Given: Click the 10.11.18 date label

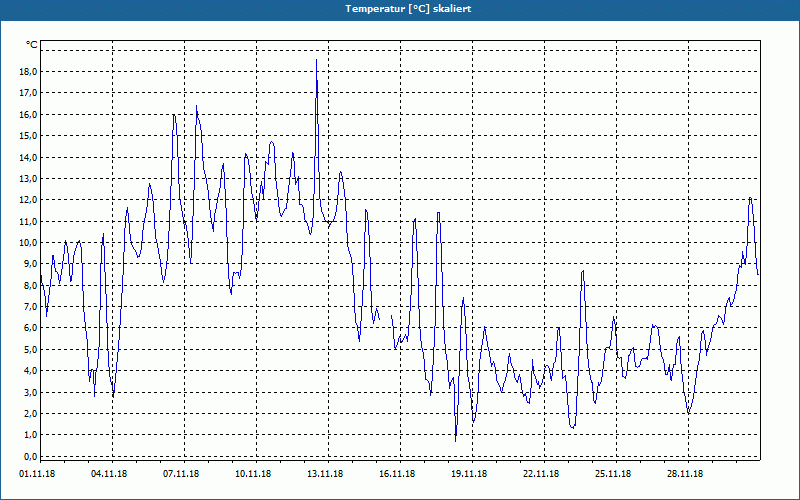Looking at the screenshot, I should click(253, 474).
